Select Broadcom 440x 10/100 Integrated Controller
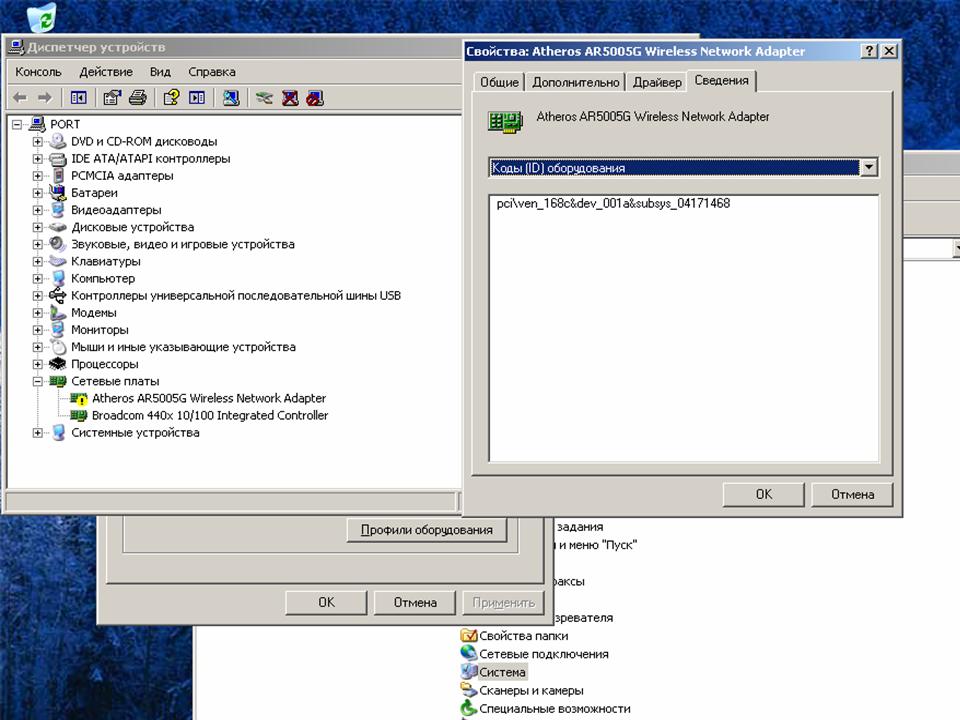The width and height of the screenshot is (960, 720). tap(209, 415)
